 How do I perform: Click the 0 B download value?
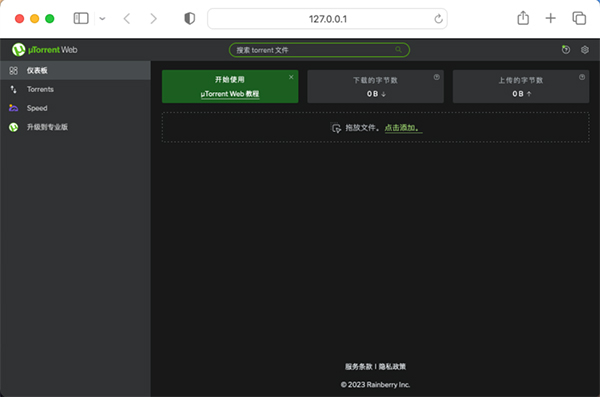click(x=372, y=94)
